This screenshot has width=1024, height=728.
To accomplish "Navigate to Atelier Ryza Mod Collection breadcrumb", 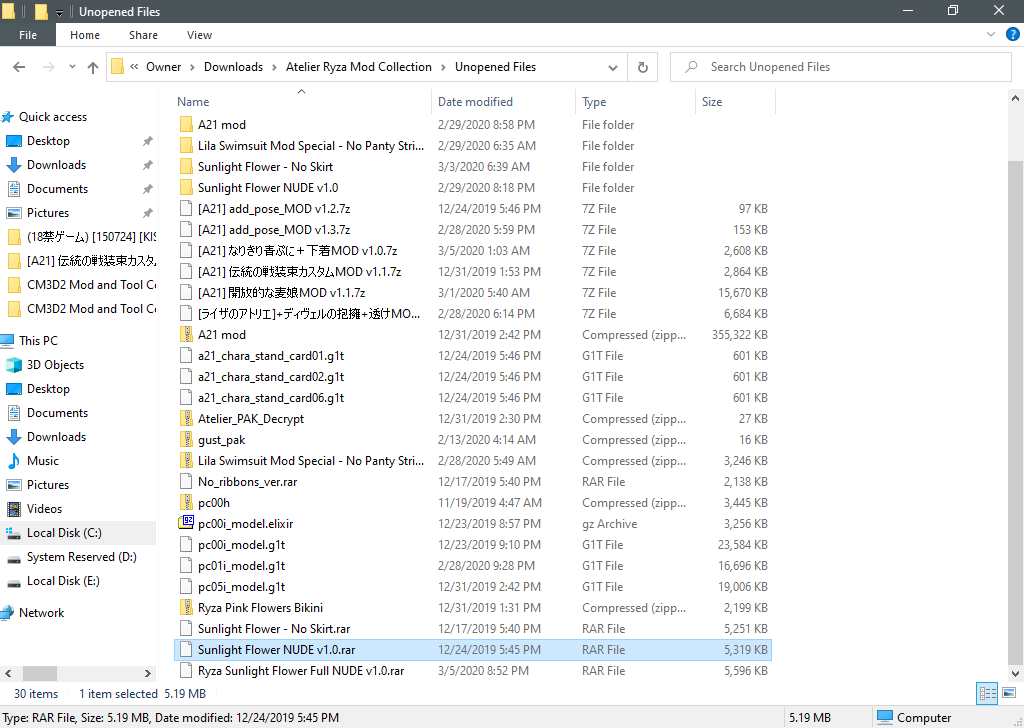I will pyautogui.click(x=359, y=67).
